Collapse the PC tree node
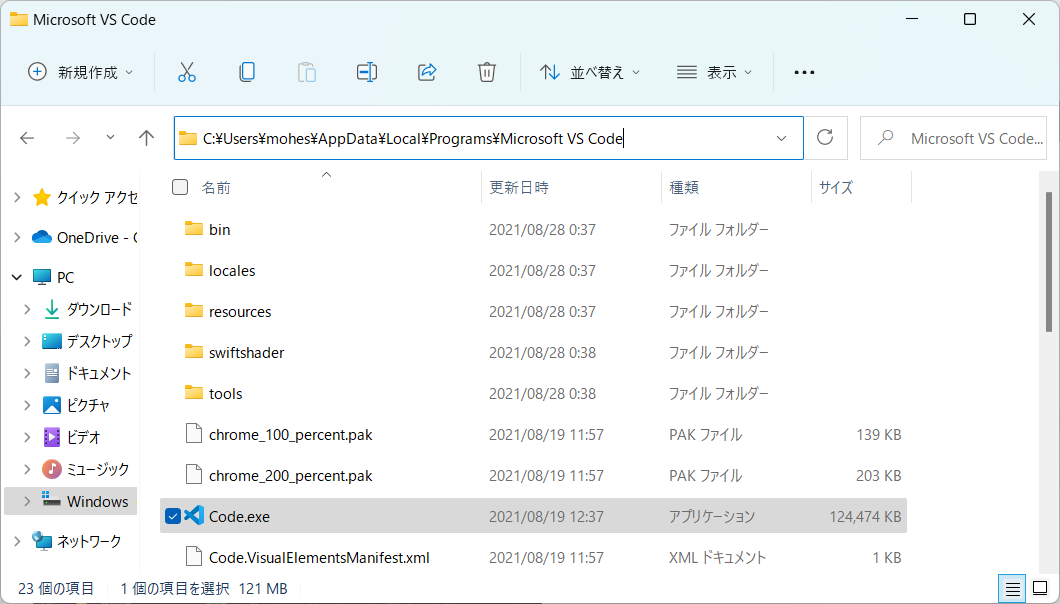Viewport: 1060px width, 604px height. (x=18, y=277)
